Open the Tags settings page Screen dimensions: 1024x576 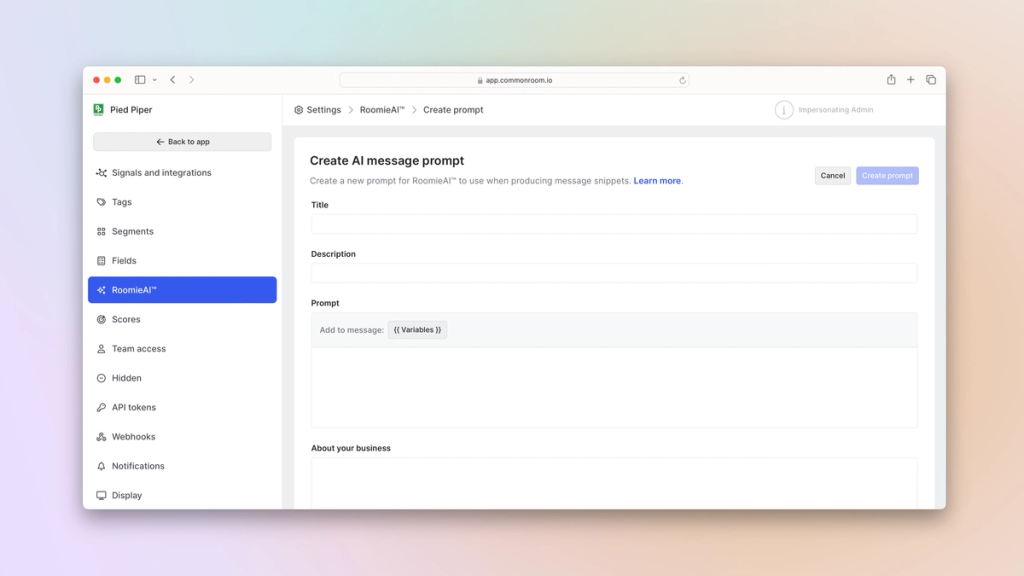tap(182, 202)
